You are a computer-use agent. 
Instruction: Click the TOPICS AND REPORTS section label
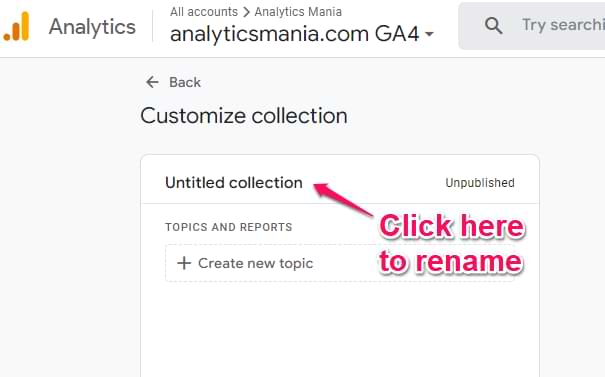coord(229,227)
